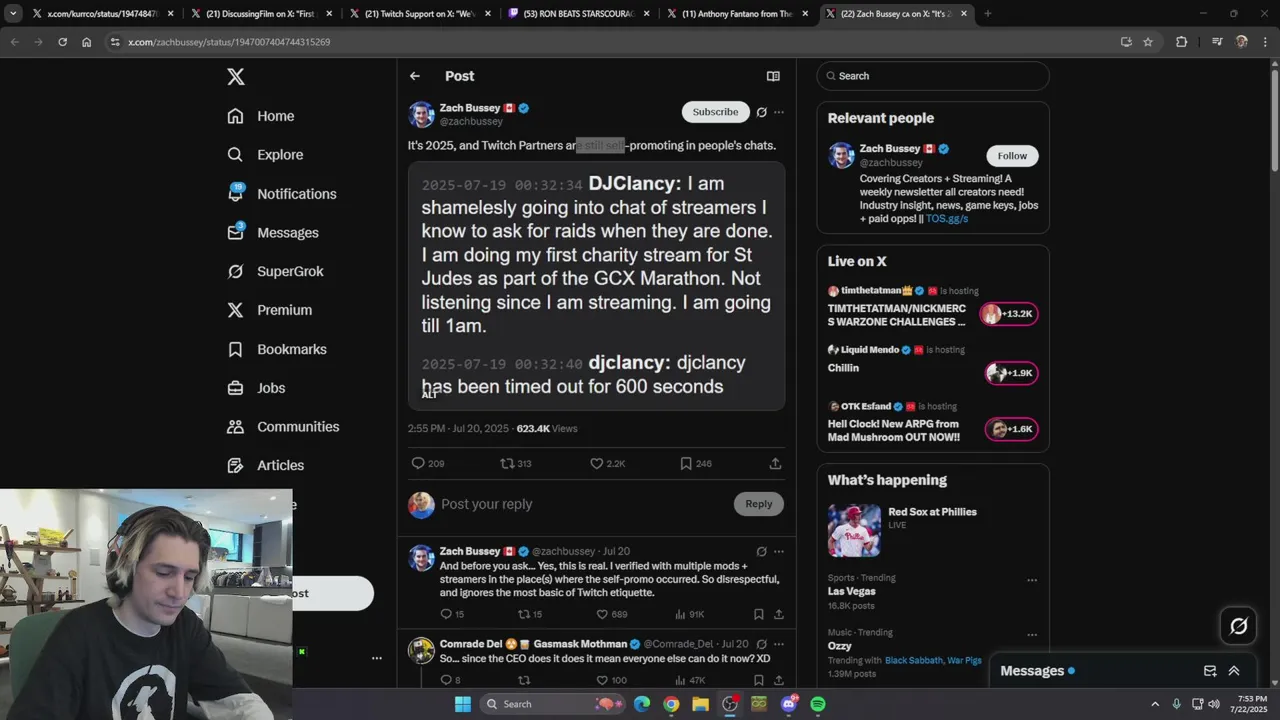Open Articles from sidebar
The width and height of the screenshot is (1280, 720).
pos(265,465)
